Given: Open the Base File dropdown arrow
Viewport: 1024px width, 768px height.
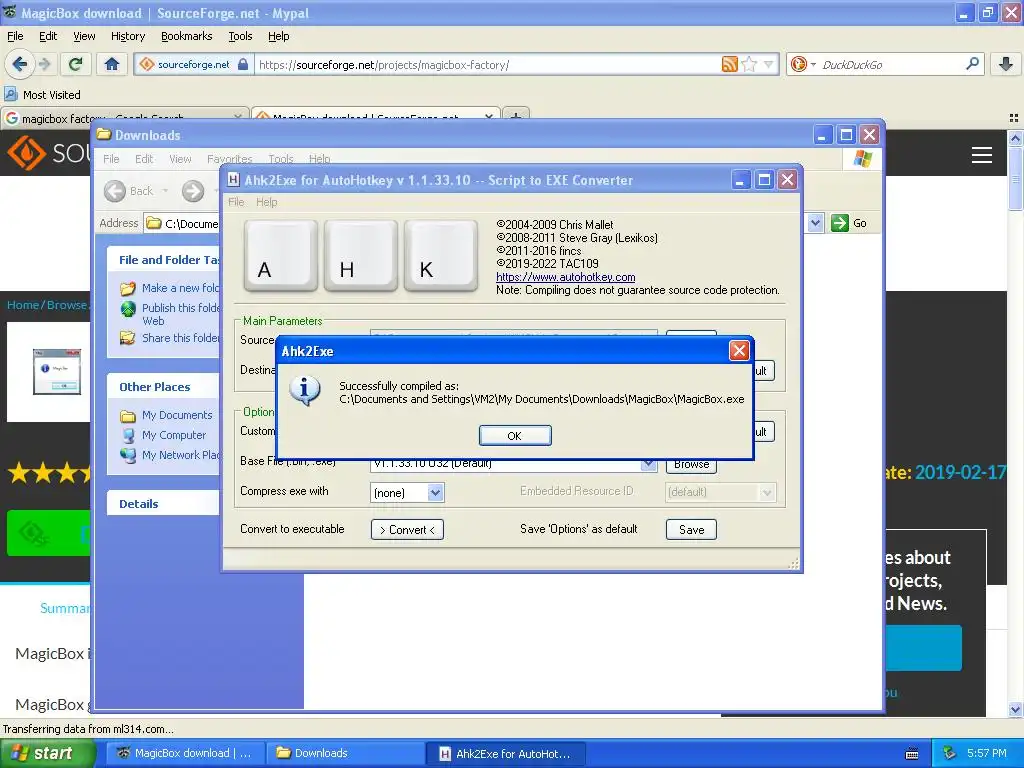Looking at the screenshot, I should pos(648,464).
